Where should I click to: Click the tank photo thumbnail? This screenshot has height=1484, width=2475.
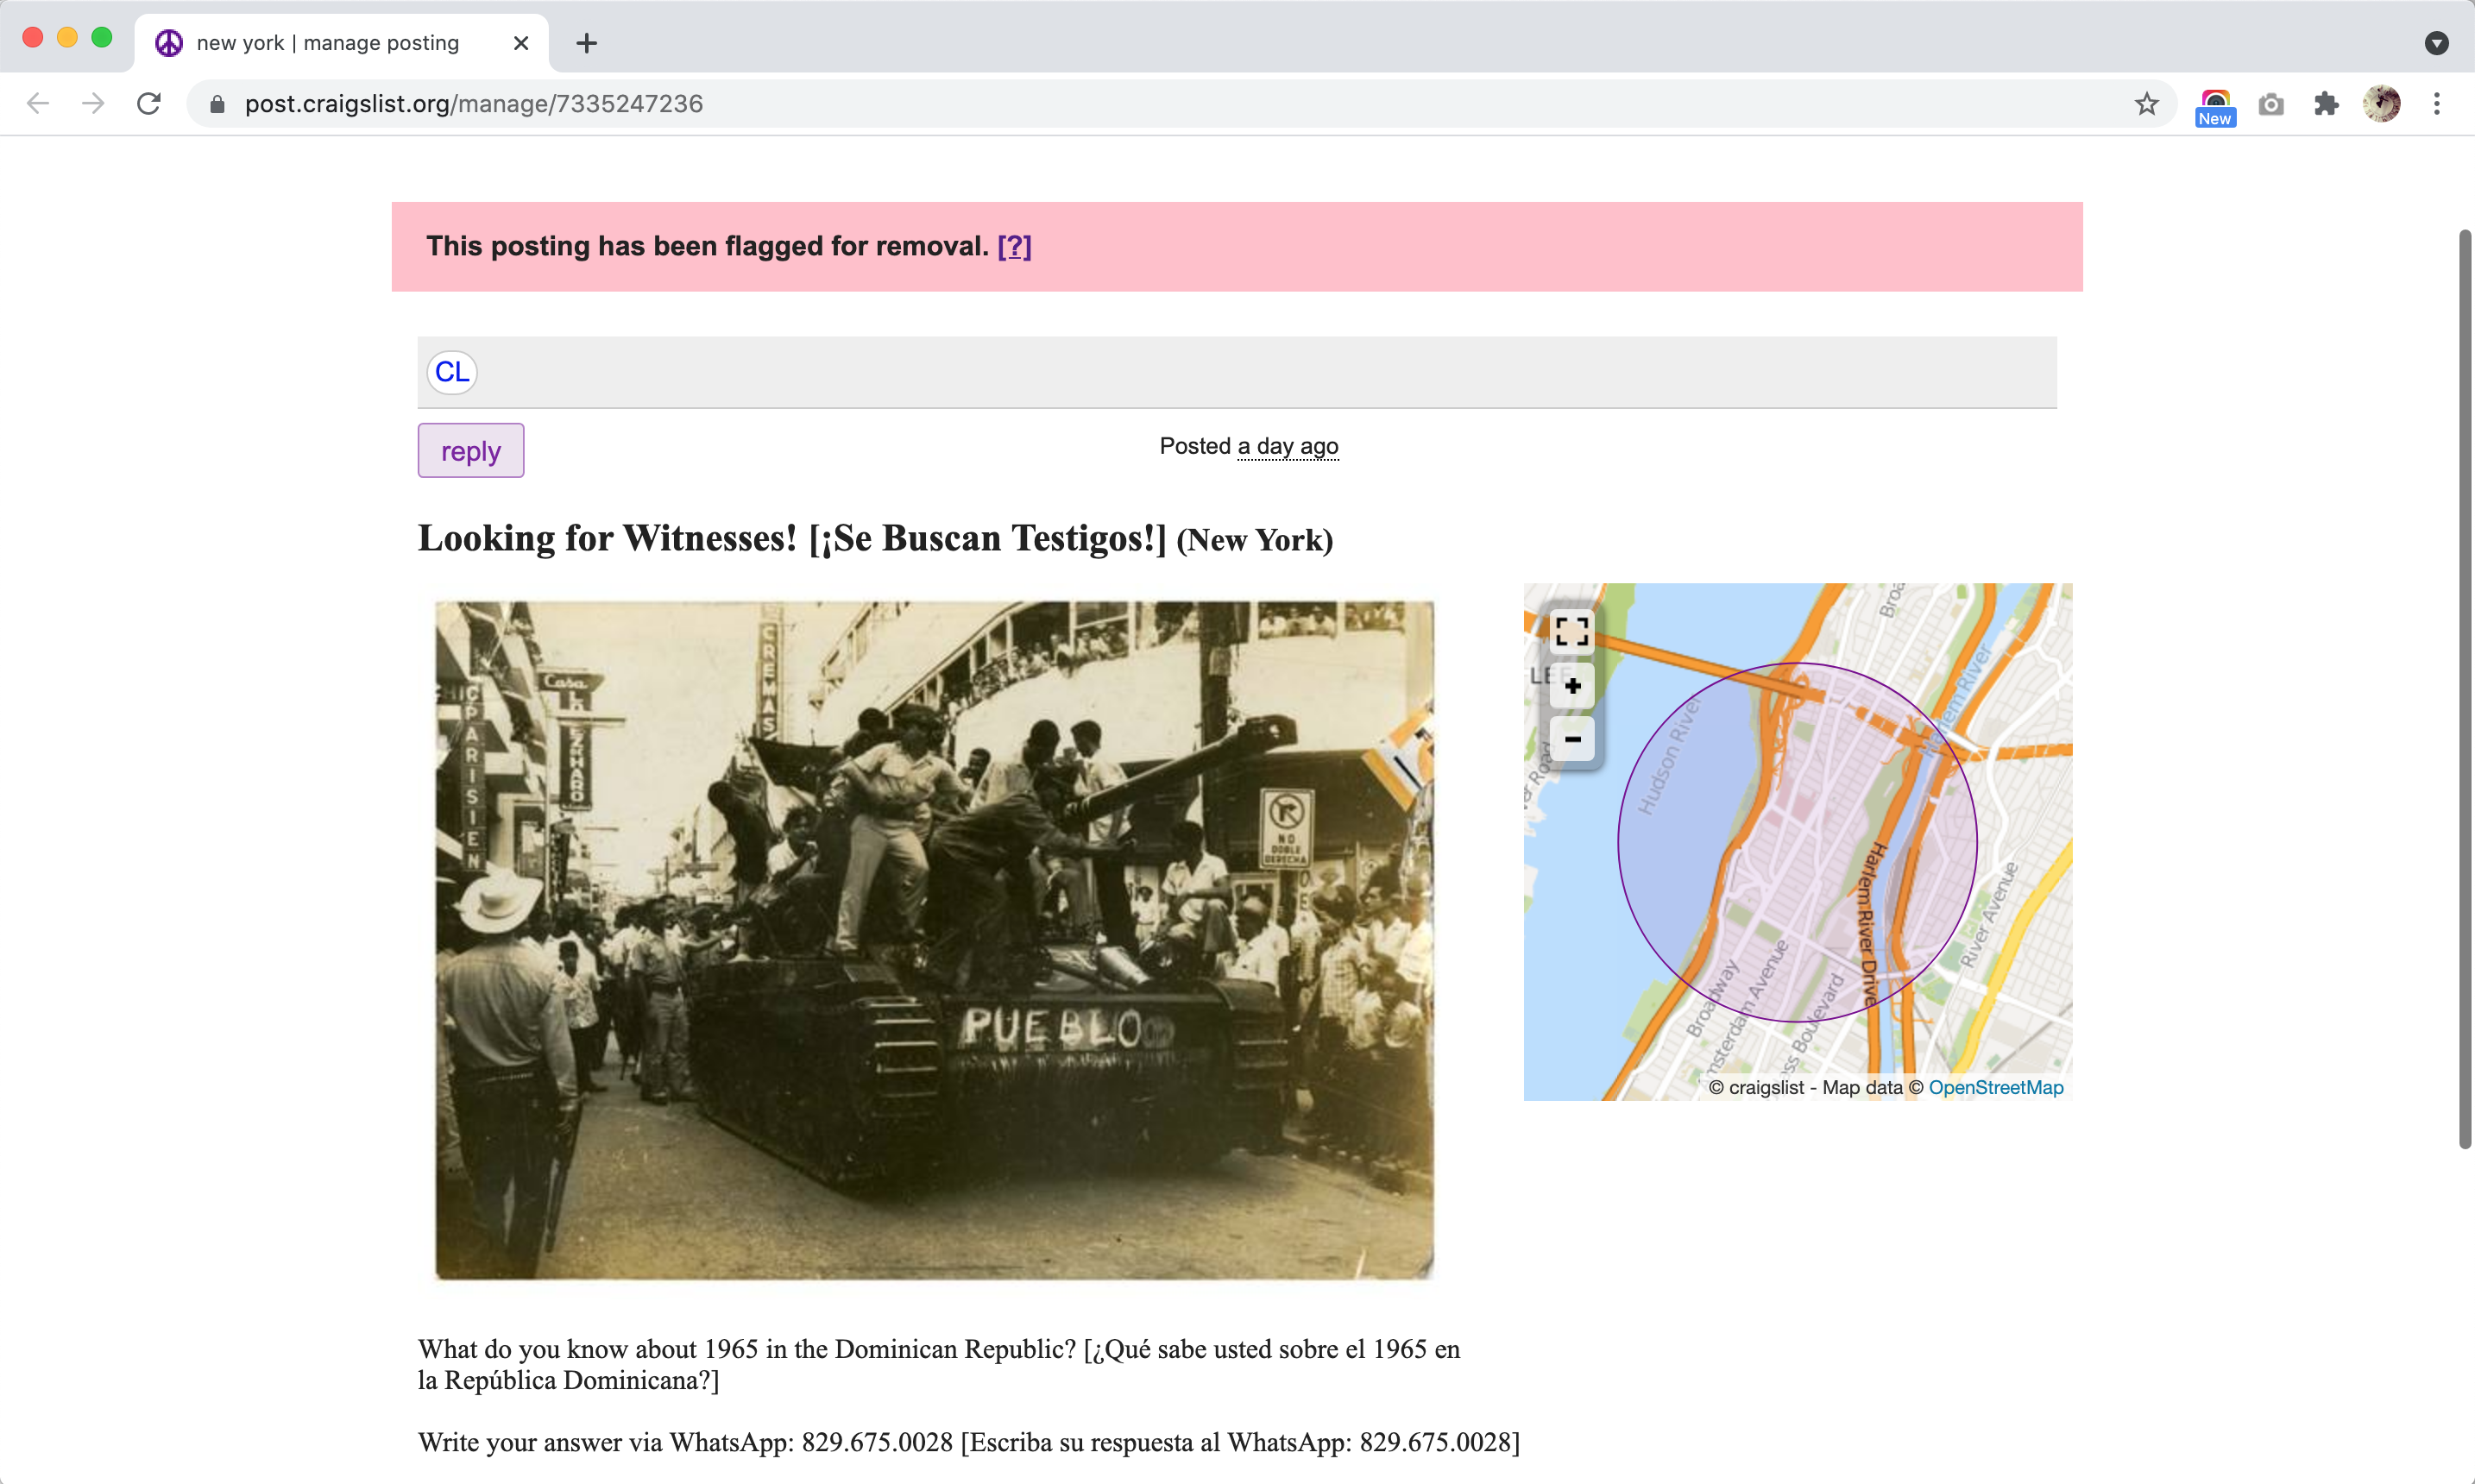click(x=934, y=940)
